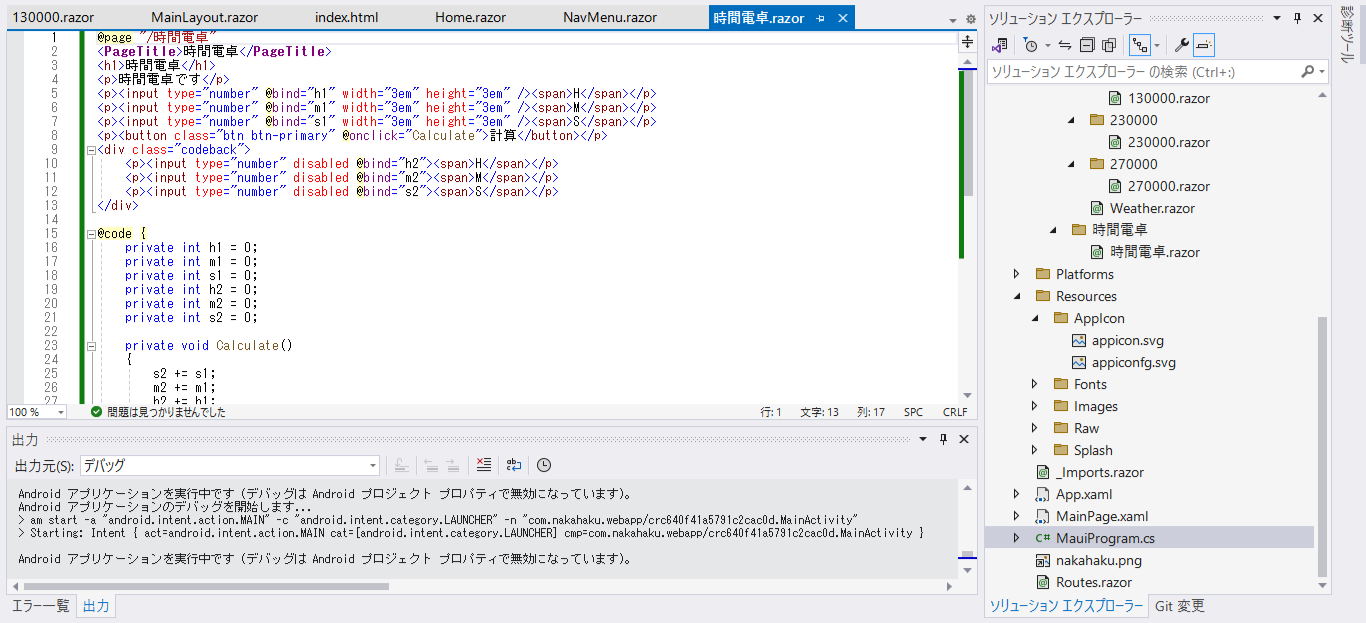
Task: Toggle file nesting button in Solution Explorer
Action: coord(1139,45)
